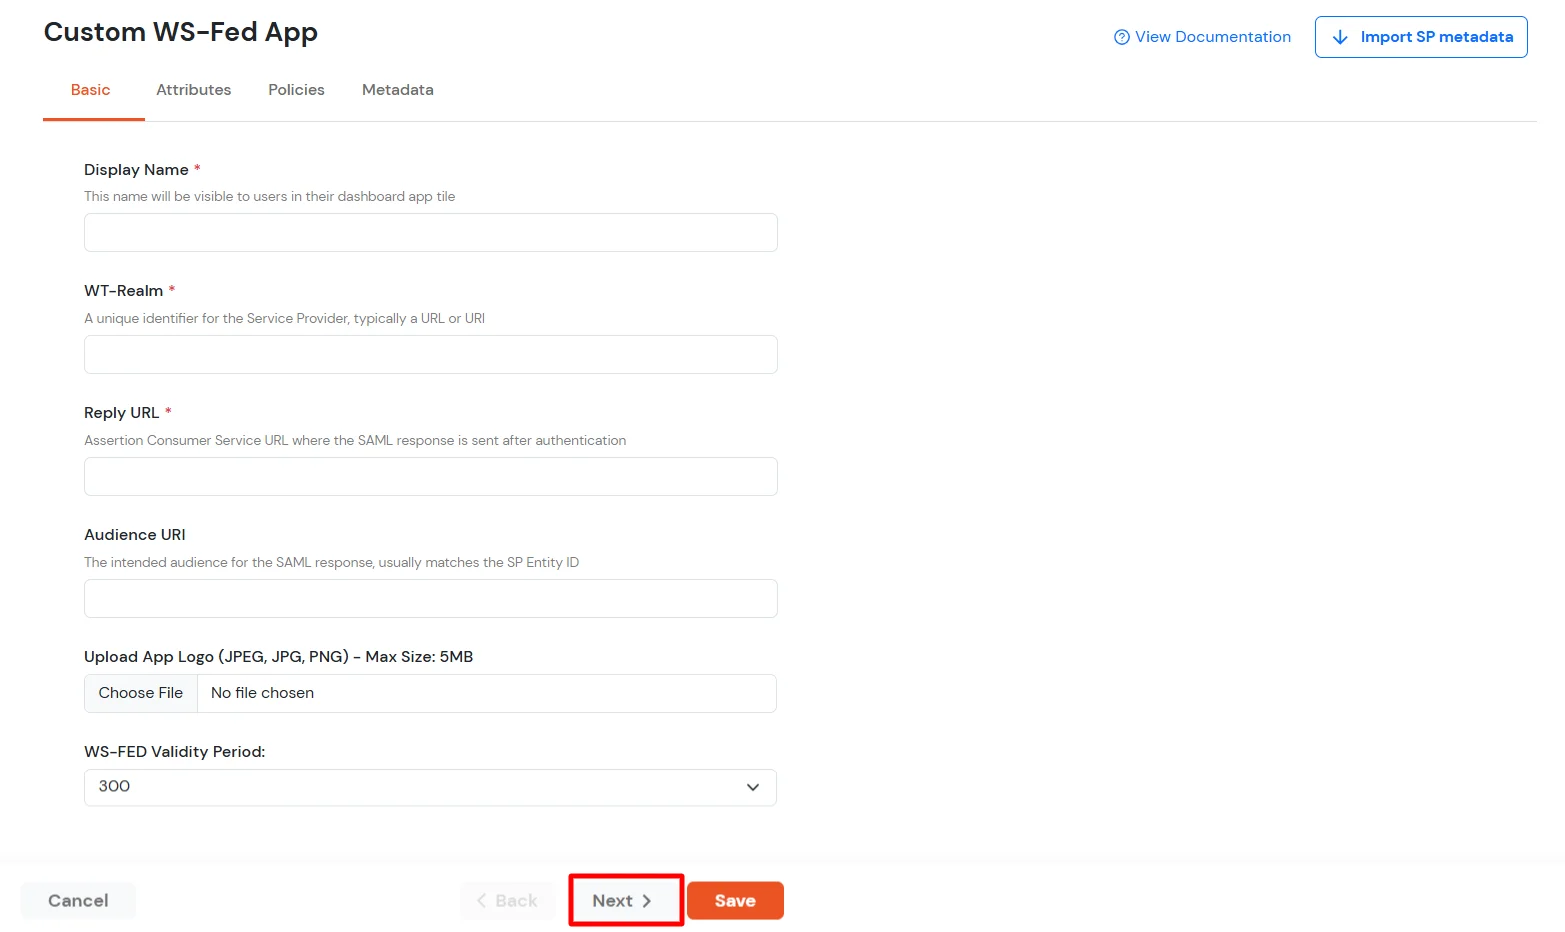Click the chevron on the validity period dropdown
1565x932 pixels.
tap(753, 787)
